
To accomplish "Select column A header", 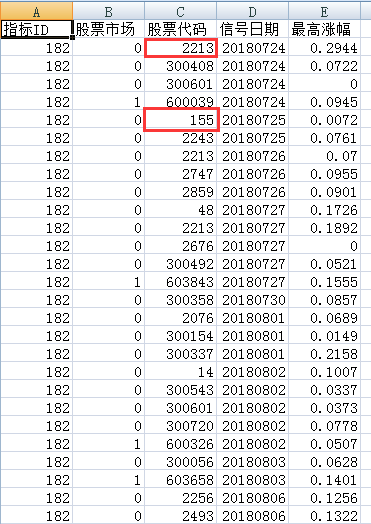I will click(36, 12).
